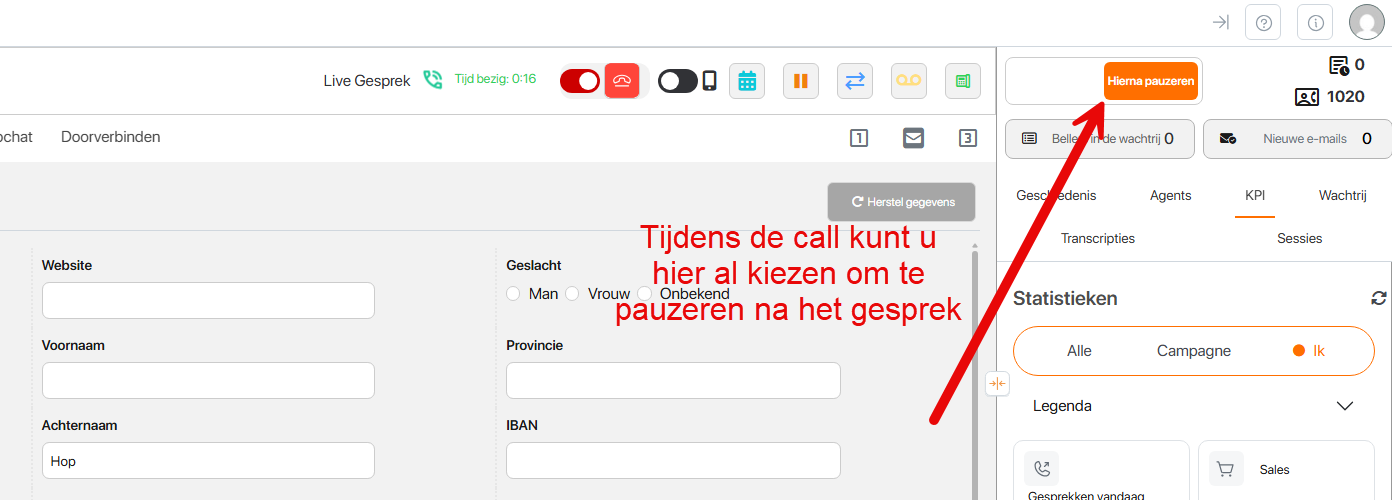Expand the Legenda section chevron
The image size is (1392, 500).
[x=1345, y=406]
